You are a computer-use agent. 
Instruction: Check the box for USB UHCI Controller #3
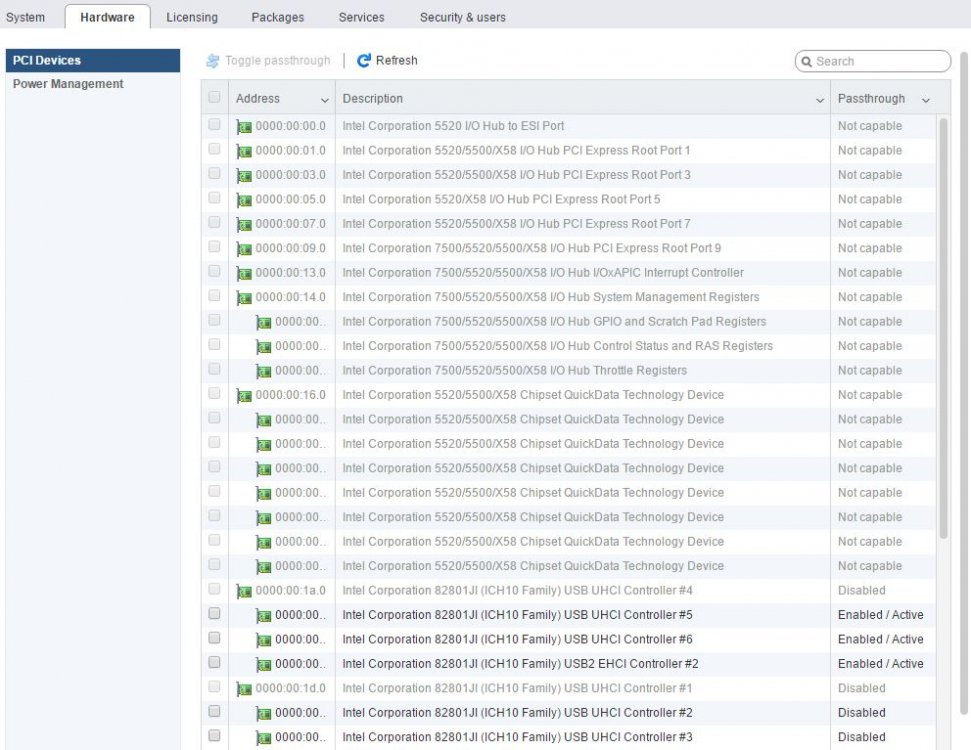pyautogui.click(x=214, y=735)
